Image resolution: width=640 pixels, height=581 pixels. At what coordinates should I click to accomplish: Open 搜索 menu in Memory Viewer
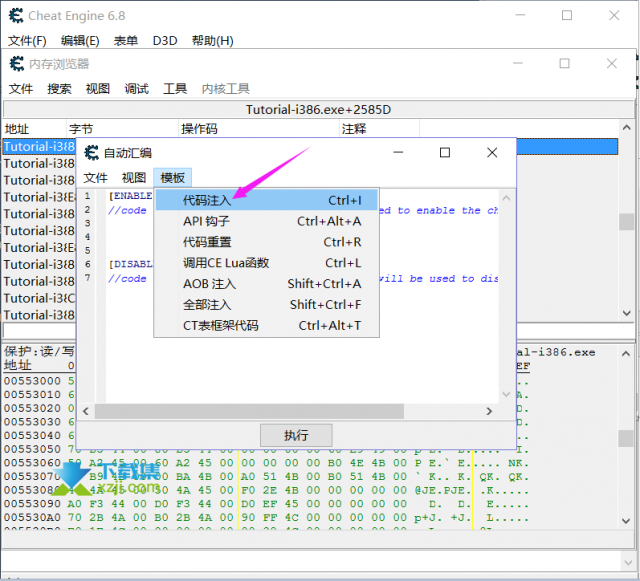pos(59,89)
